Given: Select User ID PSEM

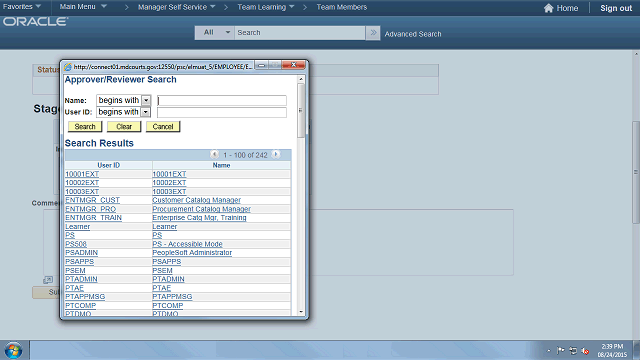Looking at the screenshot, I should (76, 271).
